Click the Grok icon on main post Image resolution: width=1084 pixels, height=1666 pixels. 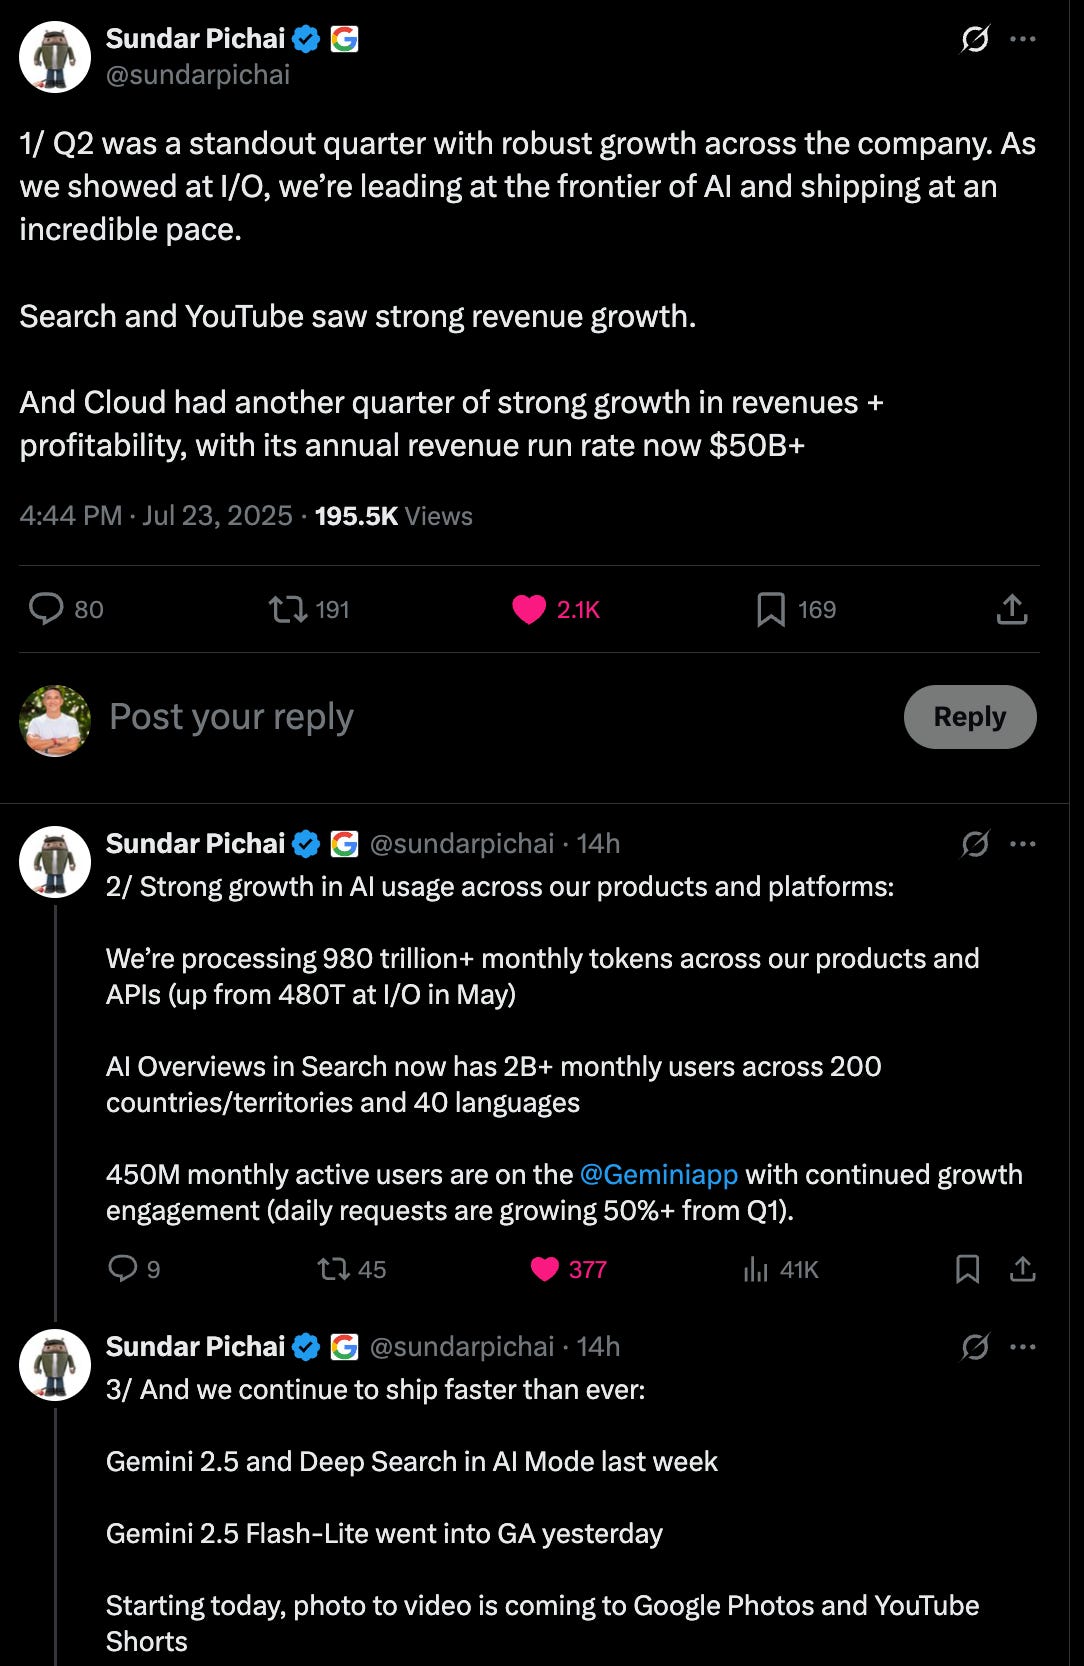click(x=975, y=39)
